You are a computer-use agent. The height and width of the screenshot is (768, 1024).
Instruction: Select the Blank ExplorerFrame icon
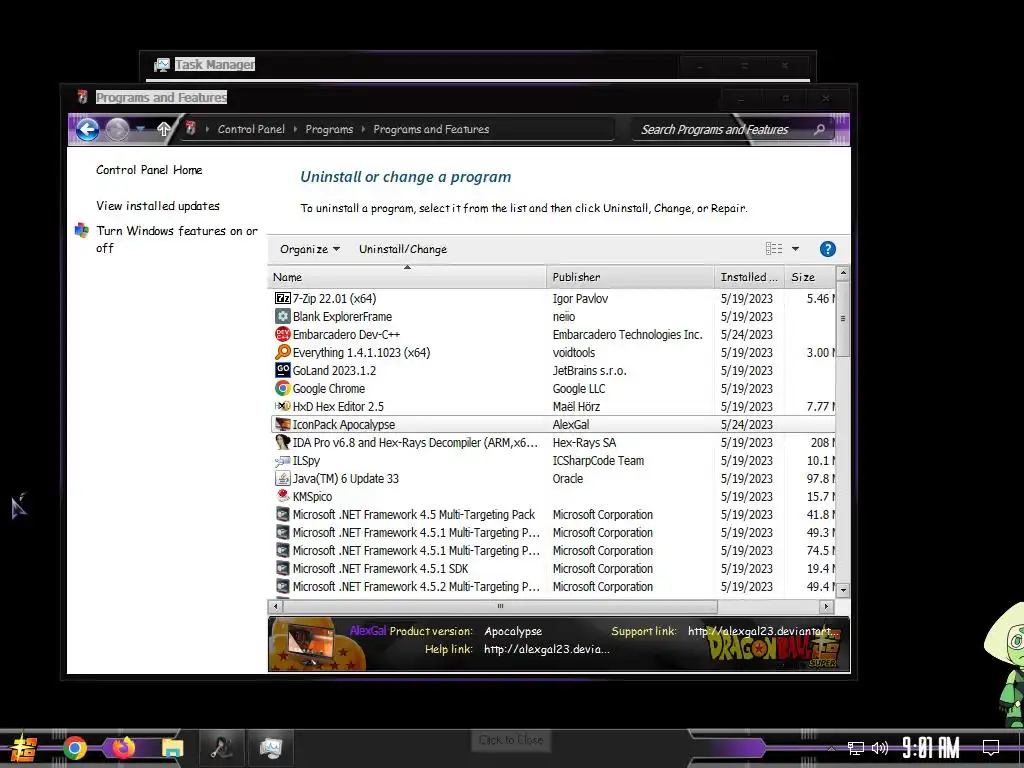(283, 316)
